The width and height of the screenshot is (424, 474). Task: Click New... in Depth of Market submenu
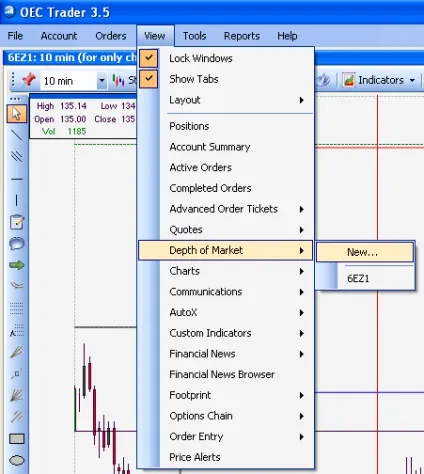pos(365,252)
